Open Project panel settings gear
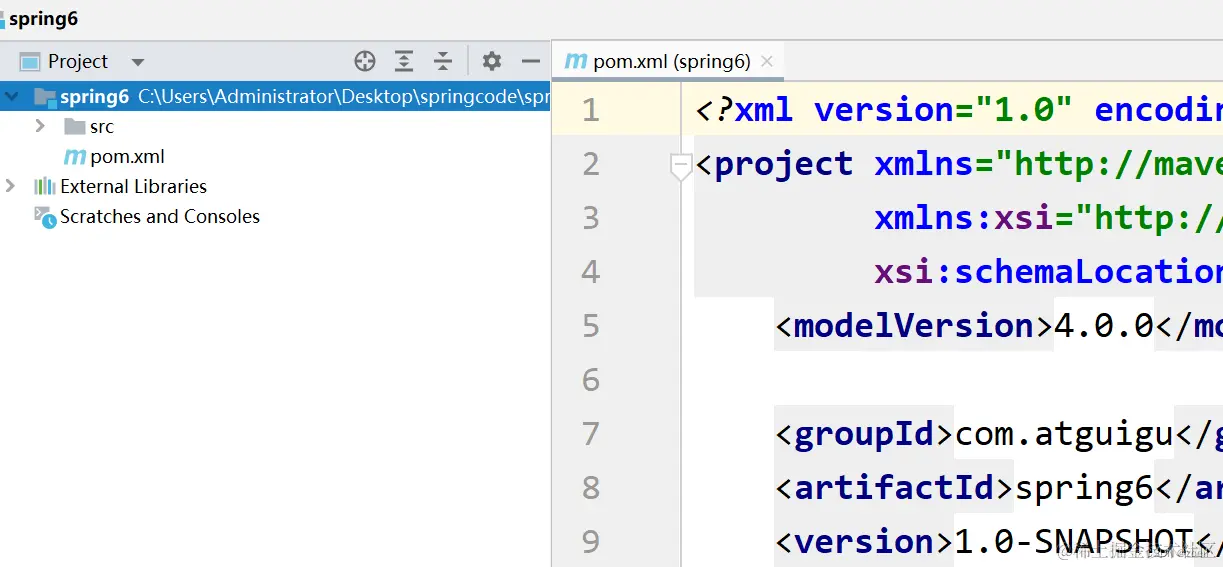The width and height of the screenshot is (1223, 567). point(491,61)
